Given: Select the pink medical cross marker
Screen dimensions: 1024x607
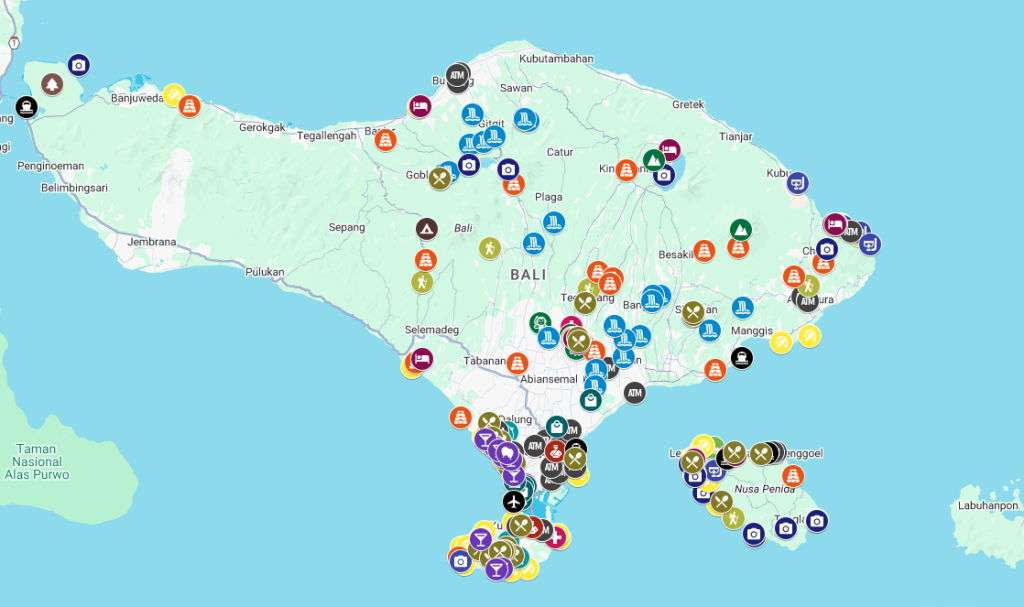Looking at the screenshot, I should pos(555,538).
